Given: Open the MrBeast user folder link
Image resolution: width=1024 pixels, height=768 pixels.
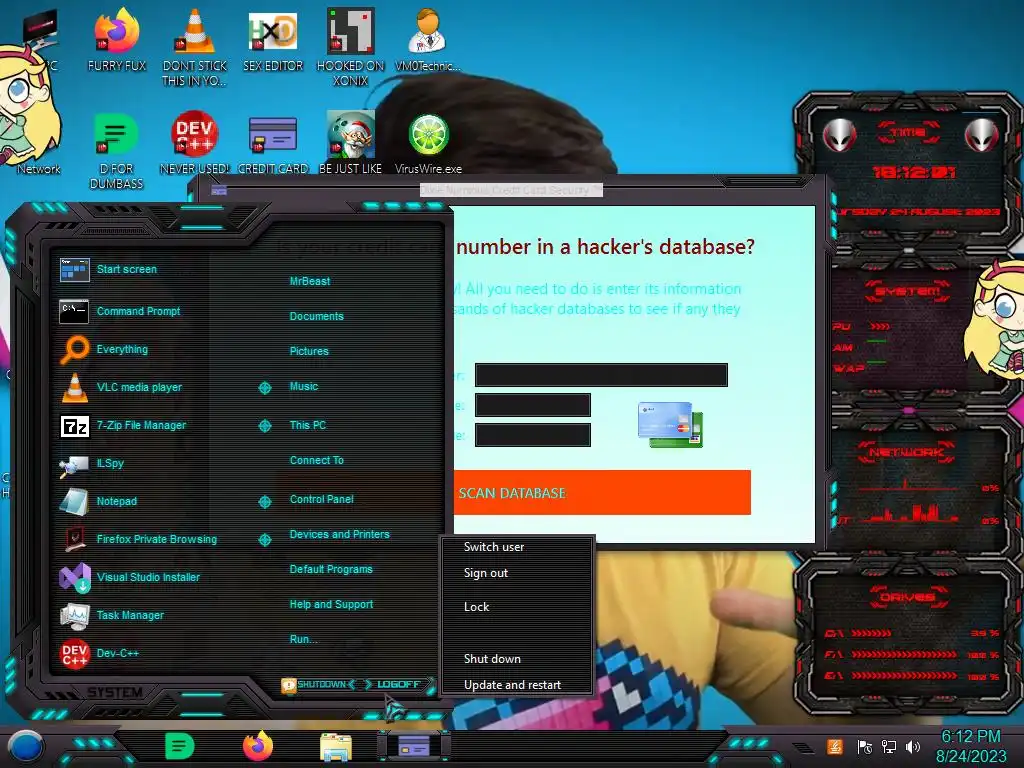Looking at the screenshot, I should click(310, 281).
